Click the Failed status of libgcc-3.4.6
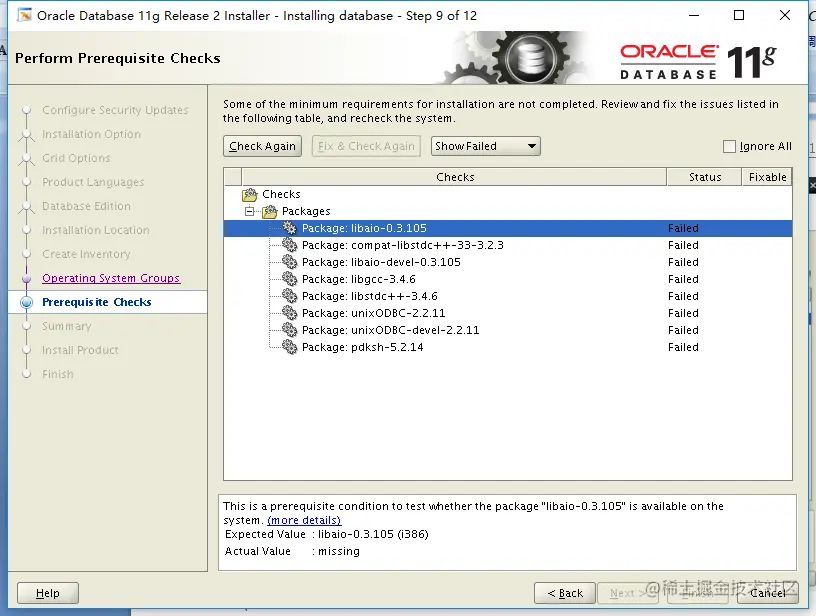 [683, 279]
